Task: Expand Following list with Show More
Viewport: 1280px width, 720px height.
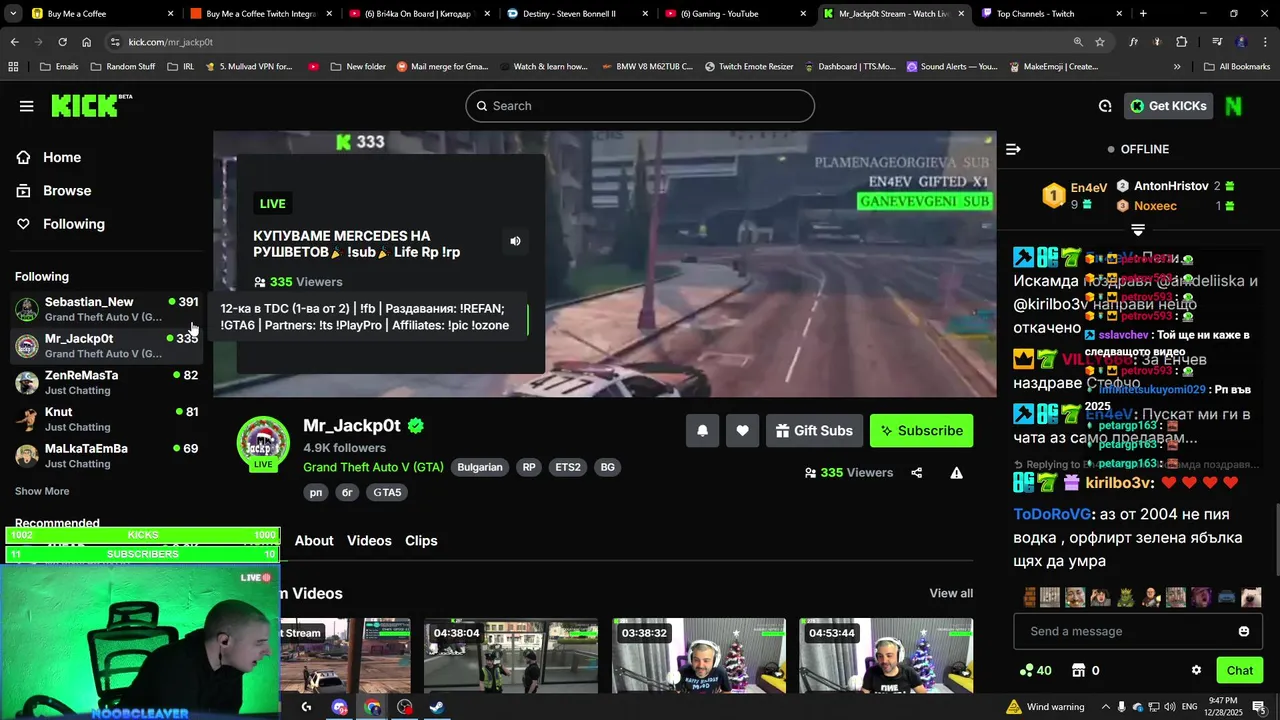Action: pos(42,491)
